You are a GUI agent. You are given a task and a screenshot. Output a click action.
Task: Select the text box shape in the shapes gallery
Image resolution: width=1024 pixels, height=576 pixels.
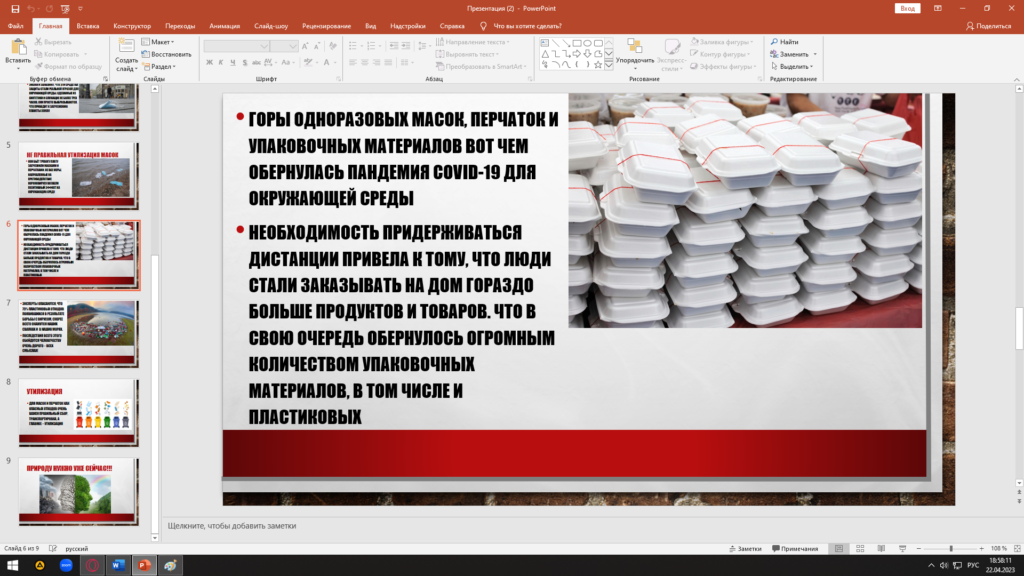click(545, 43)
